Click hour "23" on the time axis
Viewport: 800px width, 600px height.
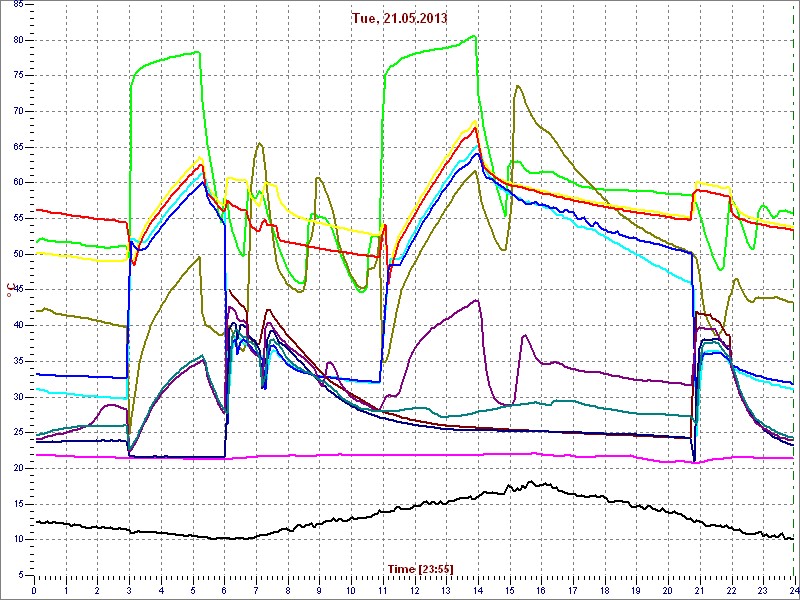pyautogui.click(x=762, y=590)
